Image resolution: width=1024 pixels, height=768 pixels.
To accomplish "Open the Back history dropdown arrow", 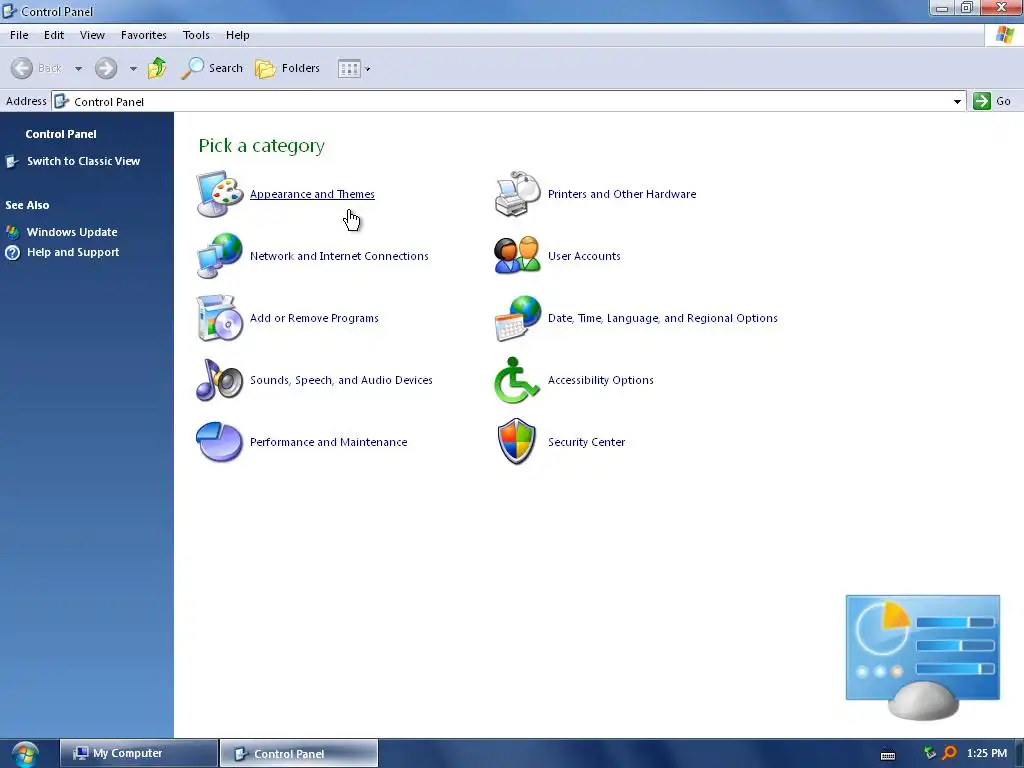I will (78, 69).
